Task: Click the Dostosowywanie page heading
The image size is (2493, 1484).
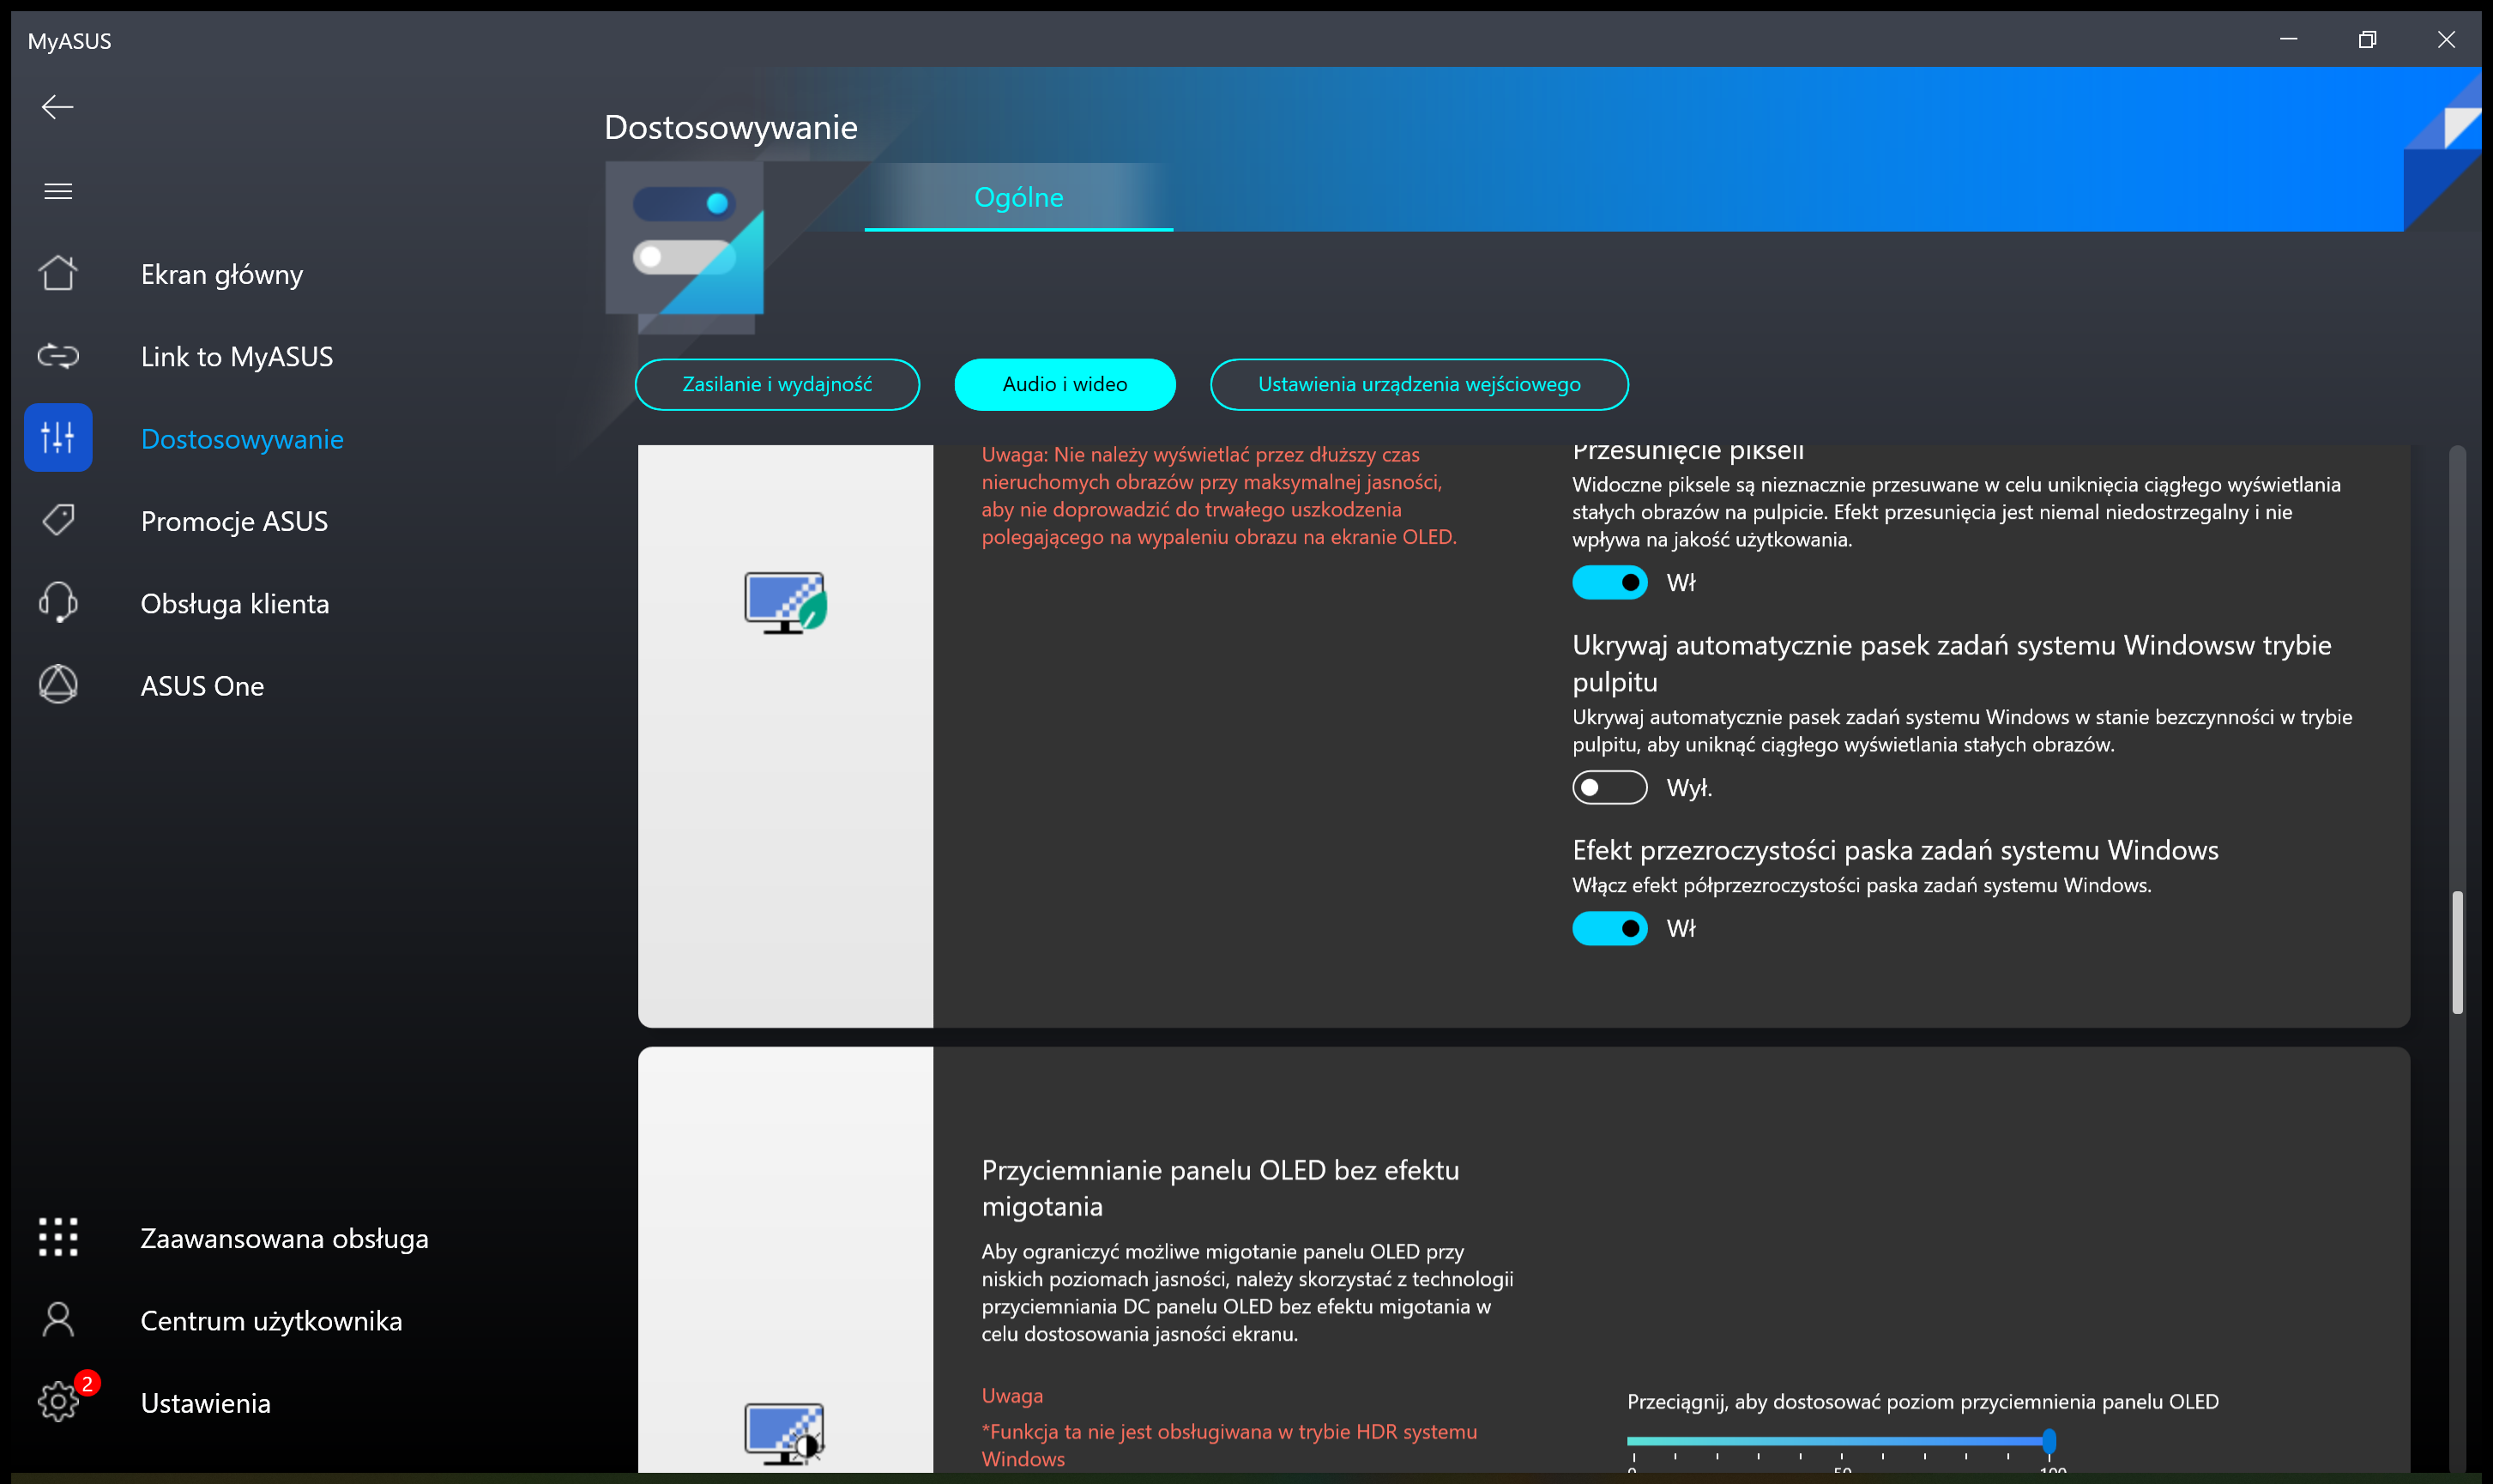Action: pyautogui.click(x=731, y=127)
